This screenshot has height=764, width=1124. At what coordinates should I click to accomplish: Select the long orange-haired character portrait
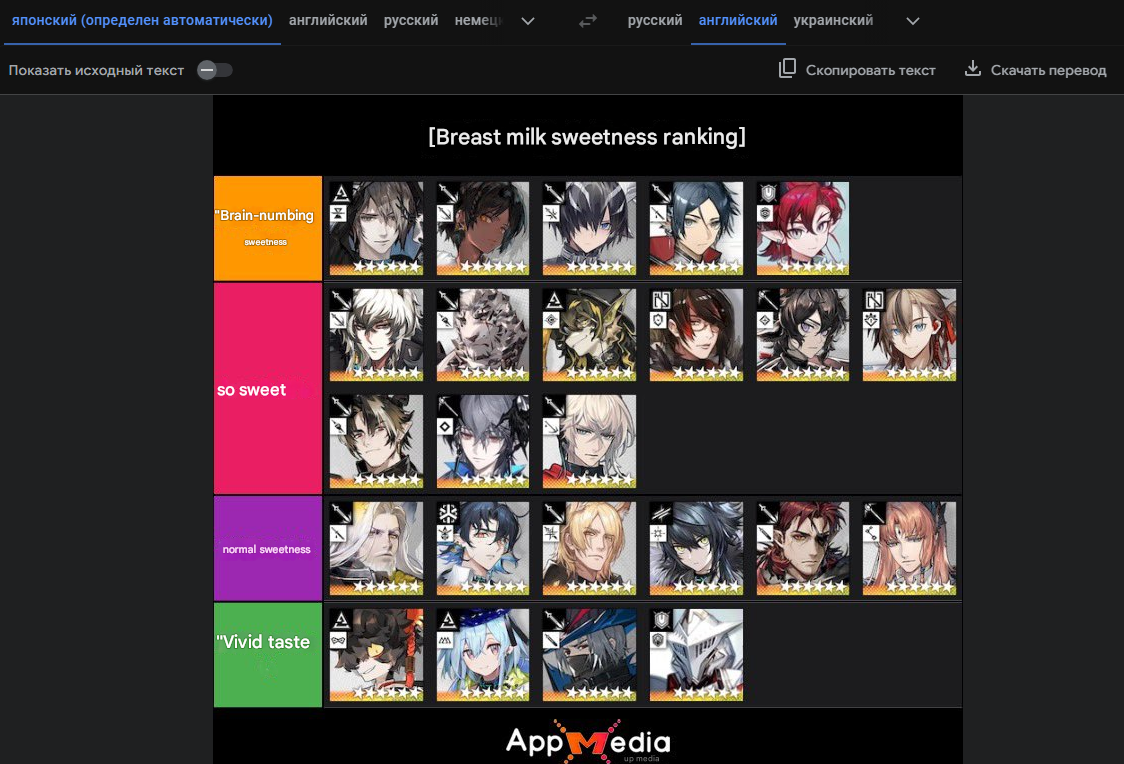pos(909,548)
